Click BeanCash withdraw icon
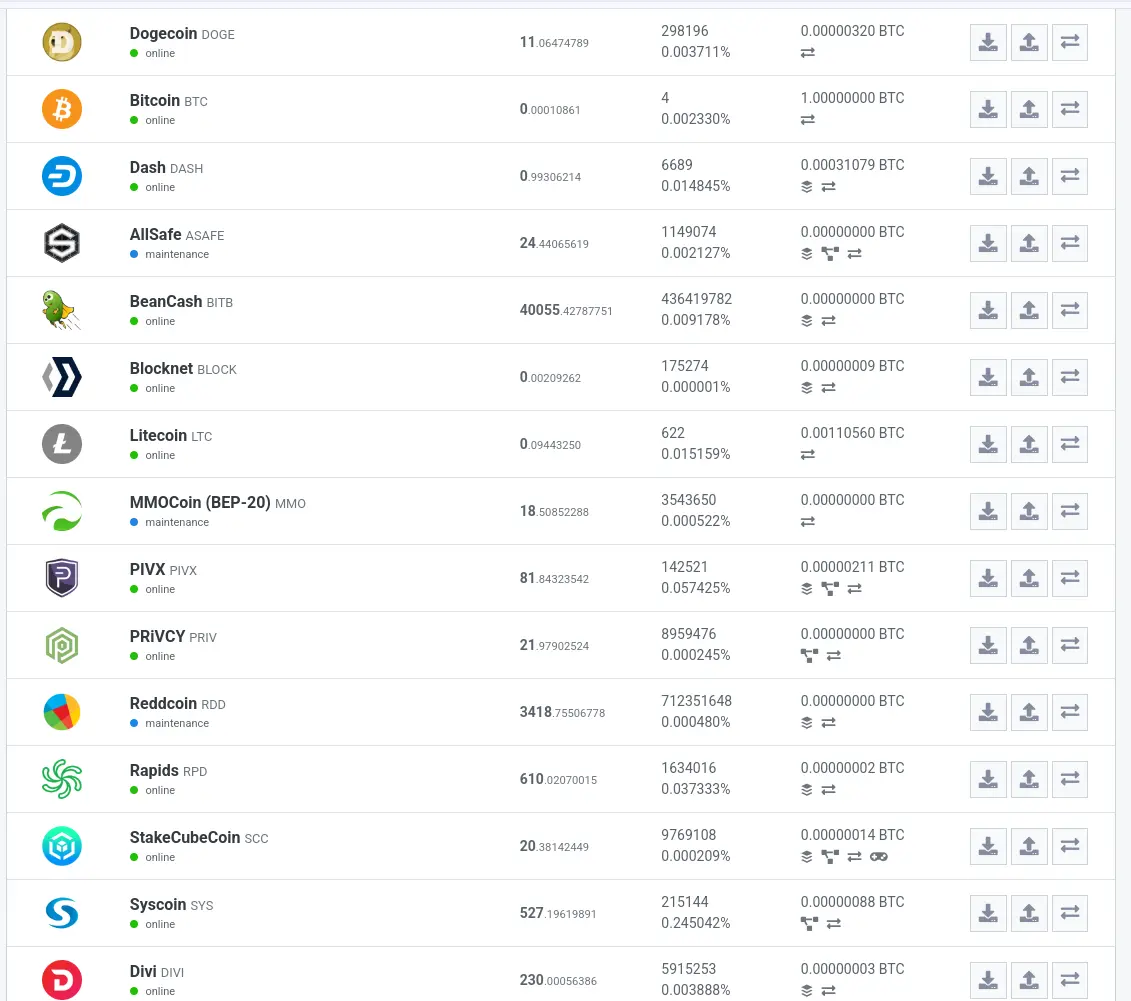The image size is (1131, 1001). point(1029,311)
